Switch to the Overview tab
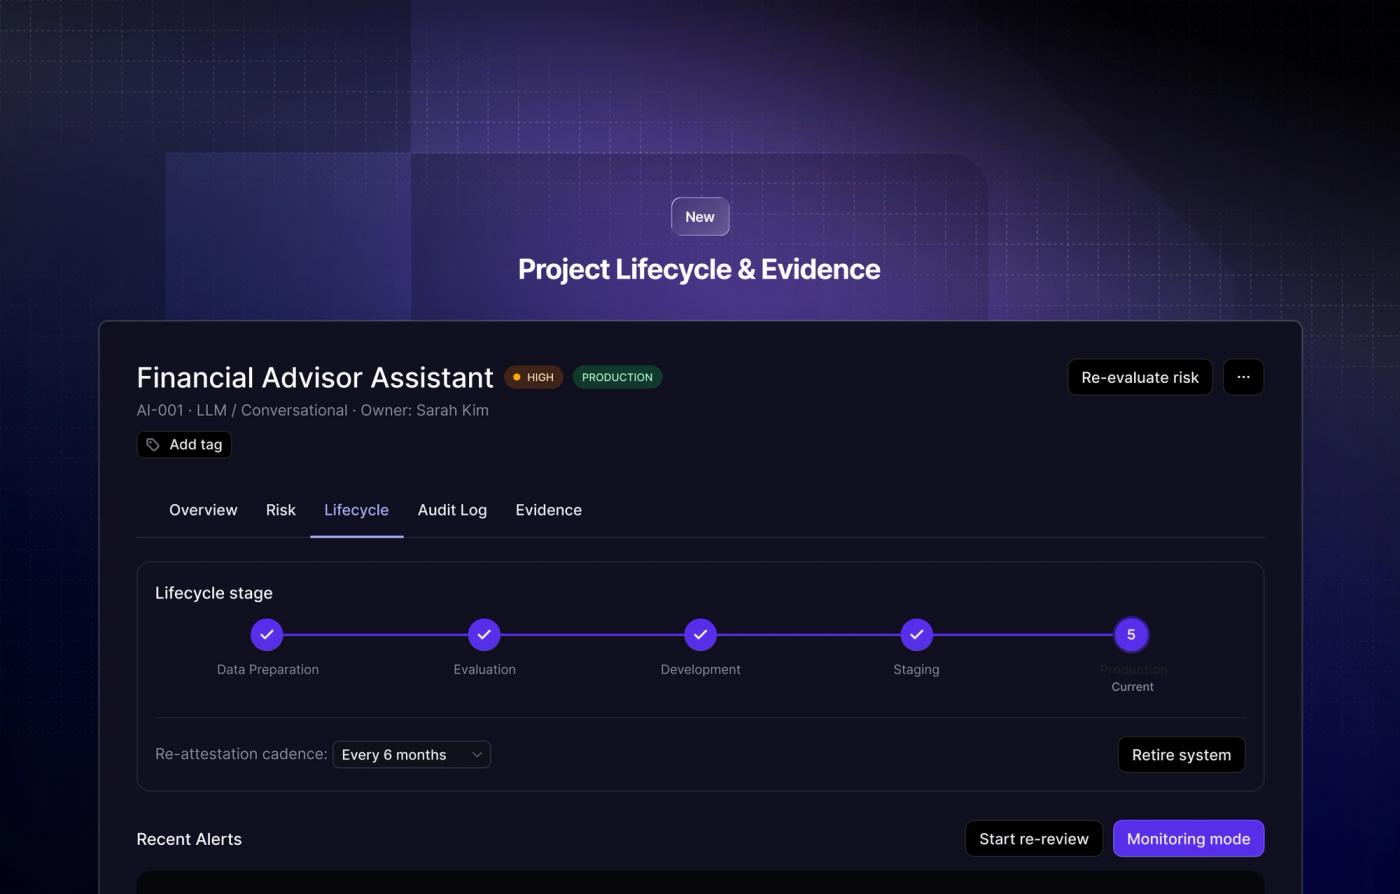This screenshot has height=894, width=1400. point(203,510)
